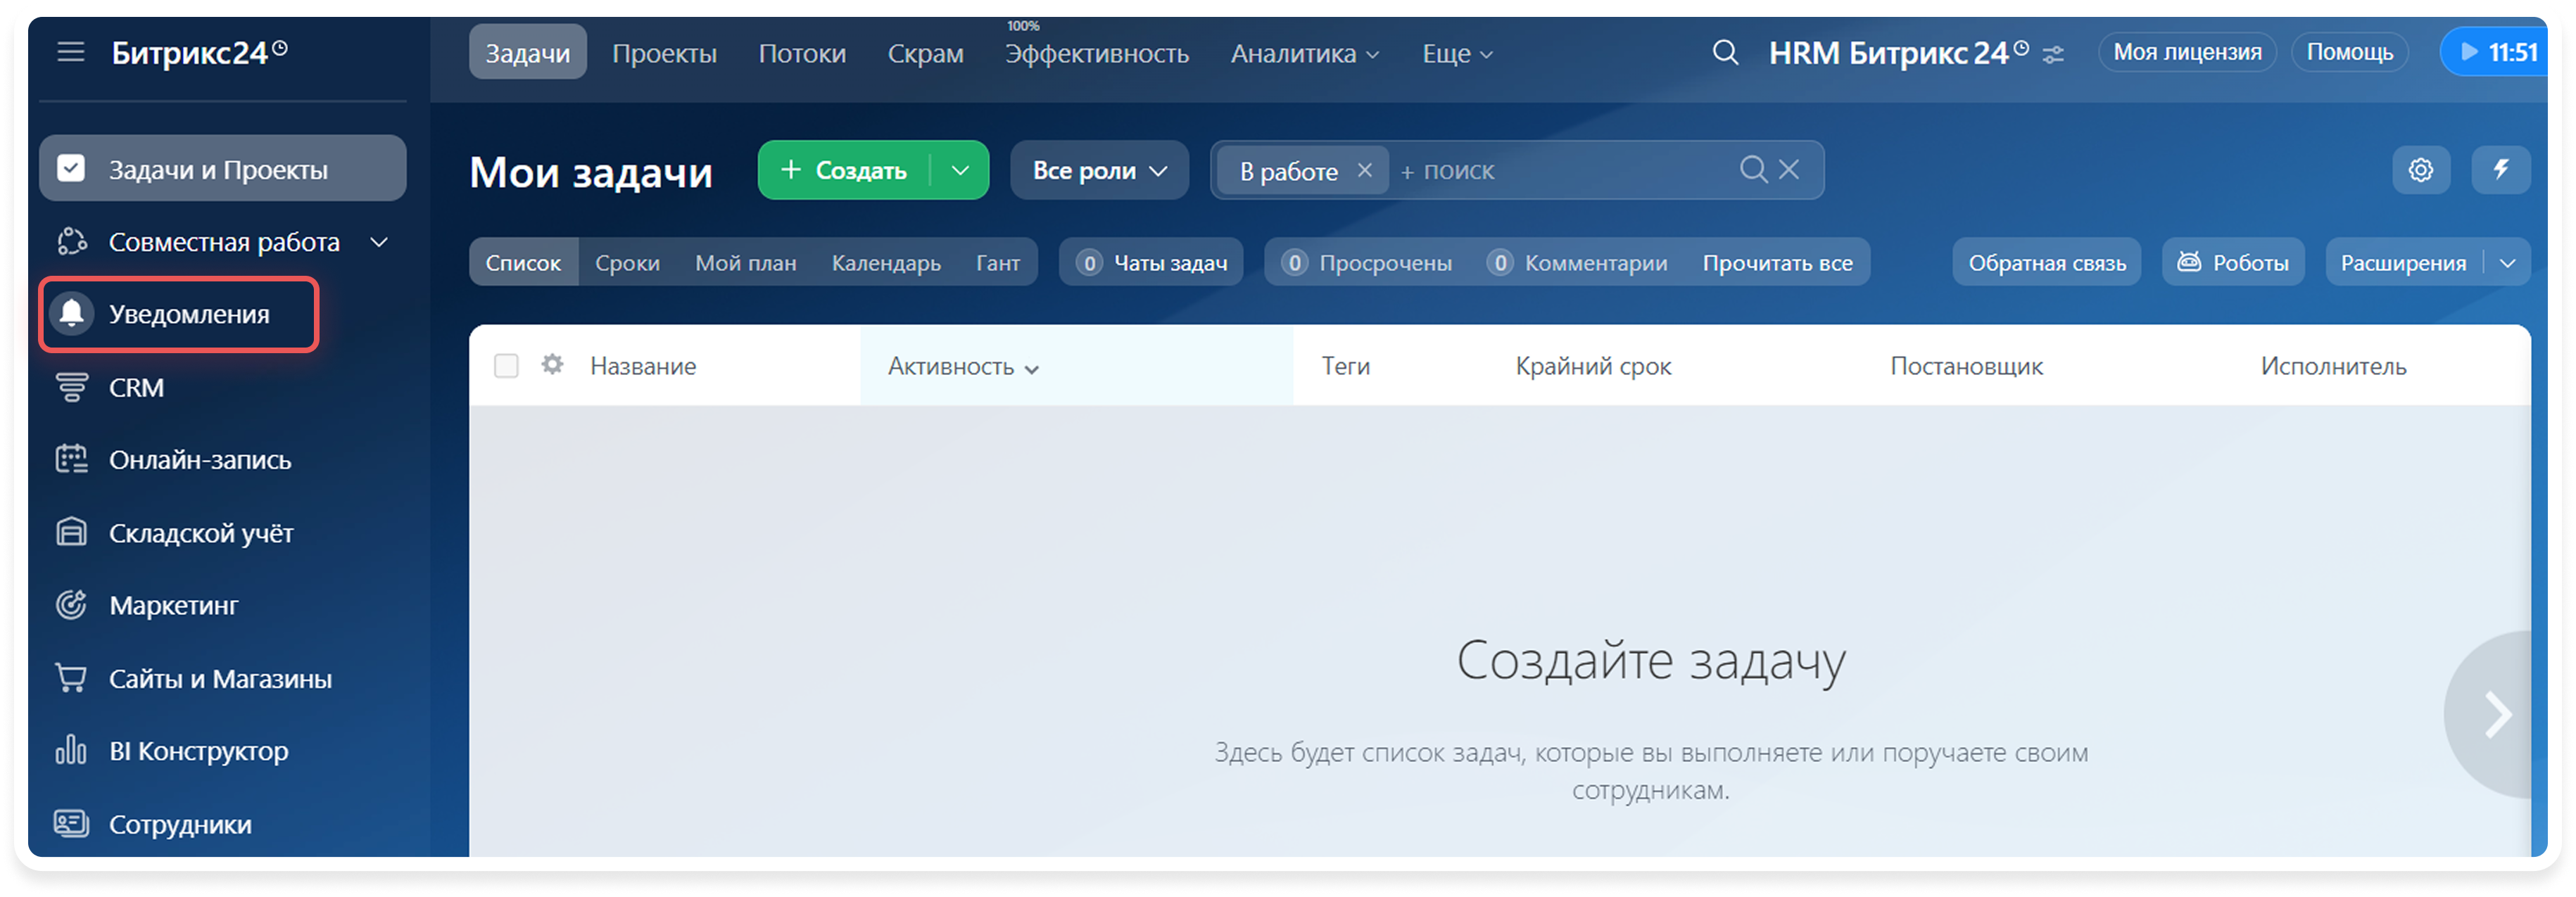Expand the "Совместная работа" section
Image resolution: width=2576 pixels, height=897 pixels.
click(x=379, y=242)
